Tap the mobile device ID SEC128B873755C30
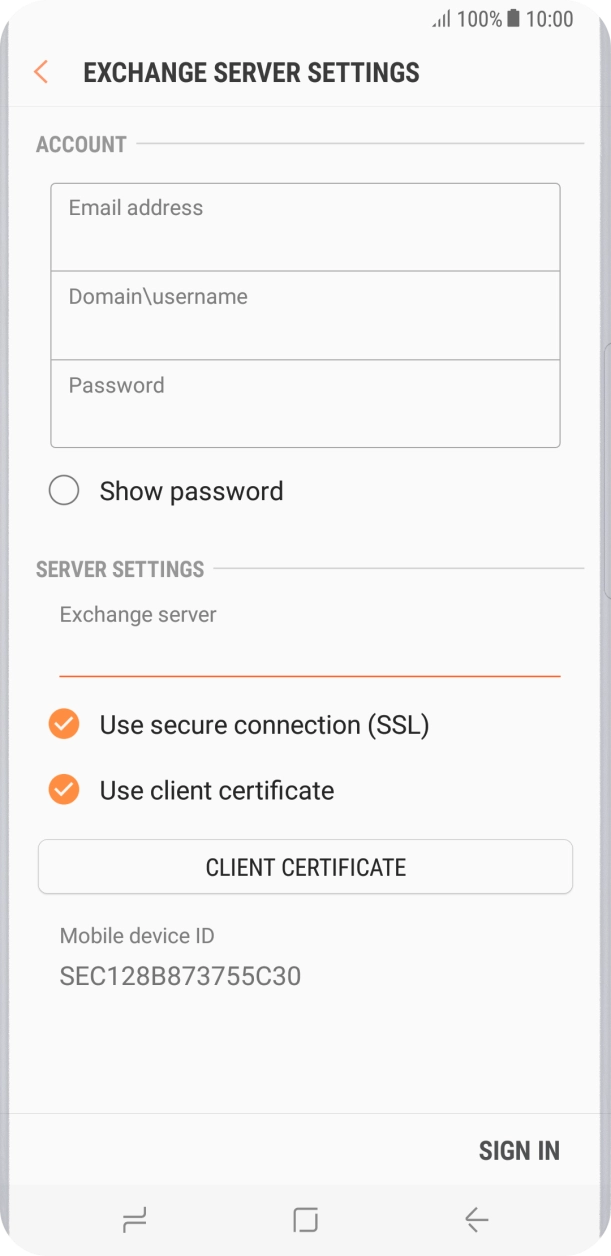This screenshot has height=1256, width=611. tap(181, 975)
